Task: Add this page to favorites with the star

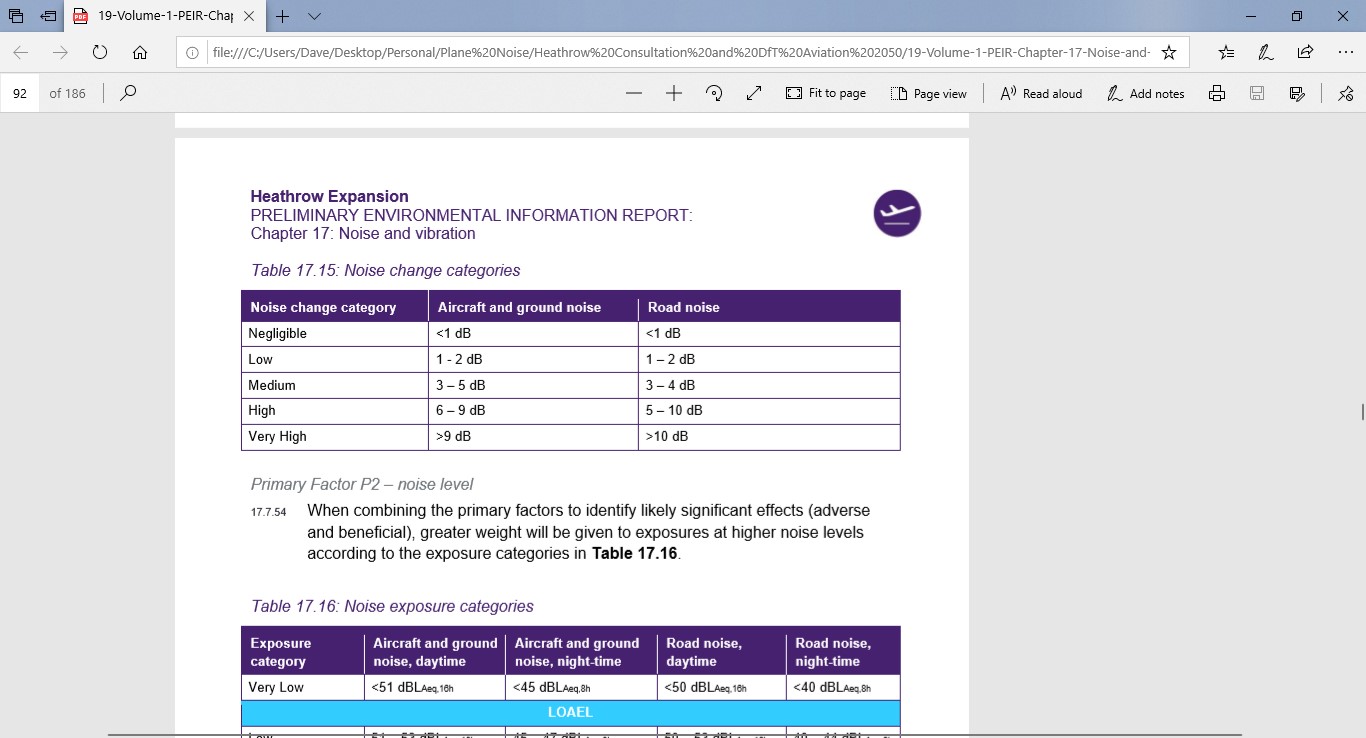Action: (x=1169, y=53)
